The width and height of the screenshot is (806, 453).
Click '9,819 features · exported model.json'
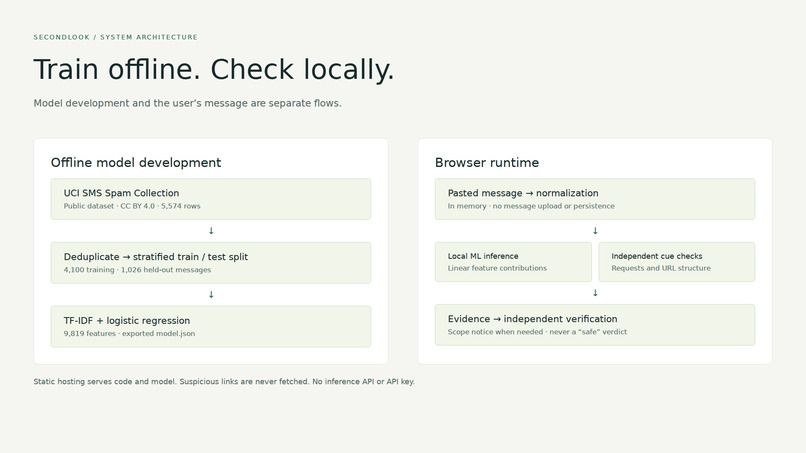tap(129, 333)
